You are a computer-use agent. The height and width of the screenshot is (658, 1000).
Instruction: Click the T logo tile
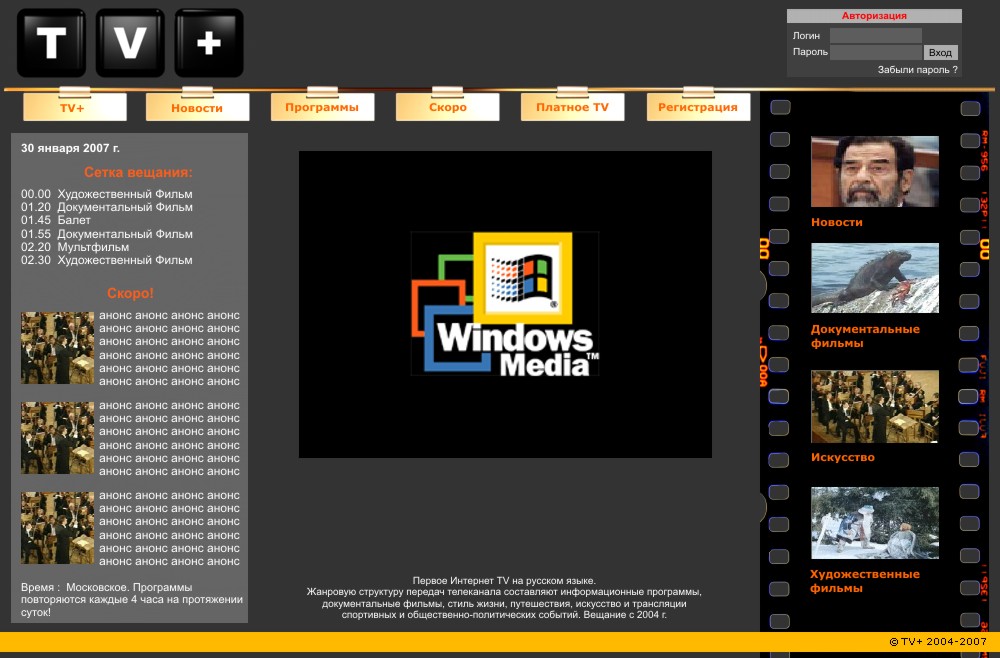click(x=51, y=43)
